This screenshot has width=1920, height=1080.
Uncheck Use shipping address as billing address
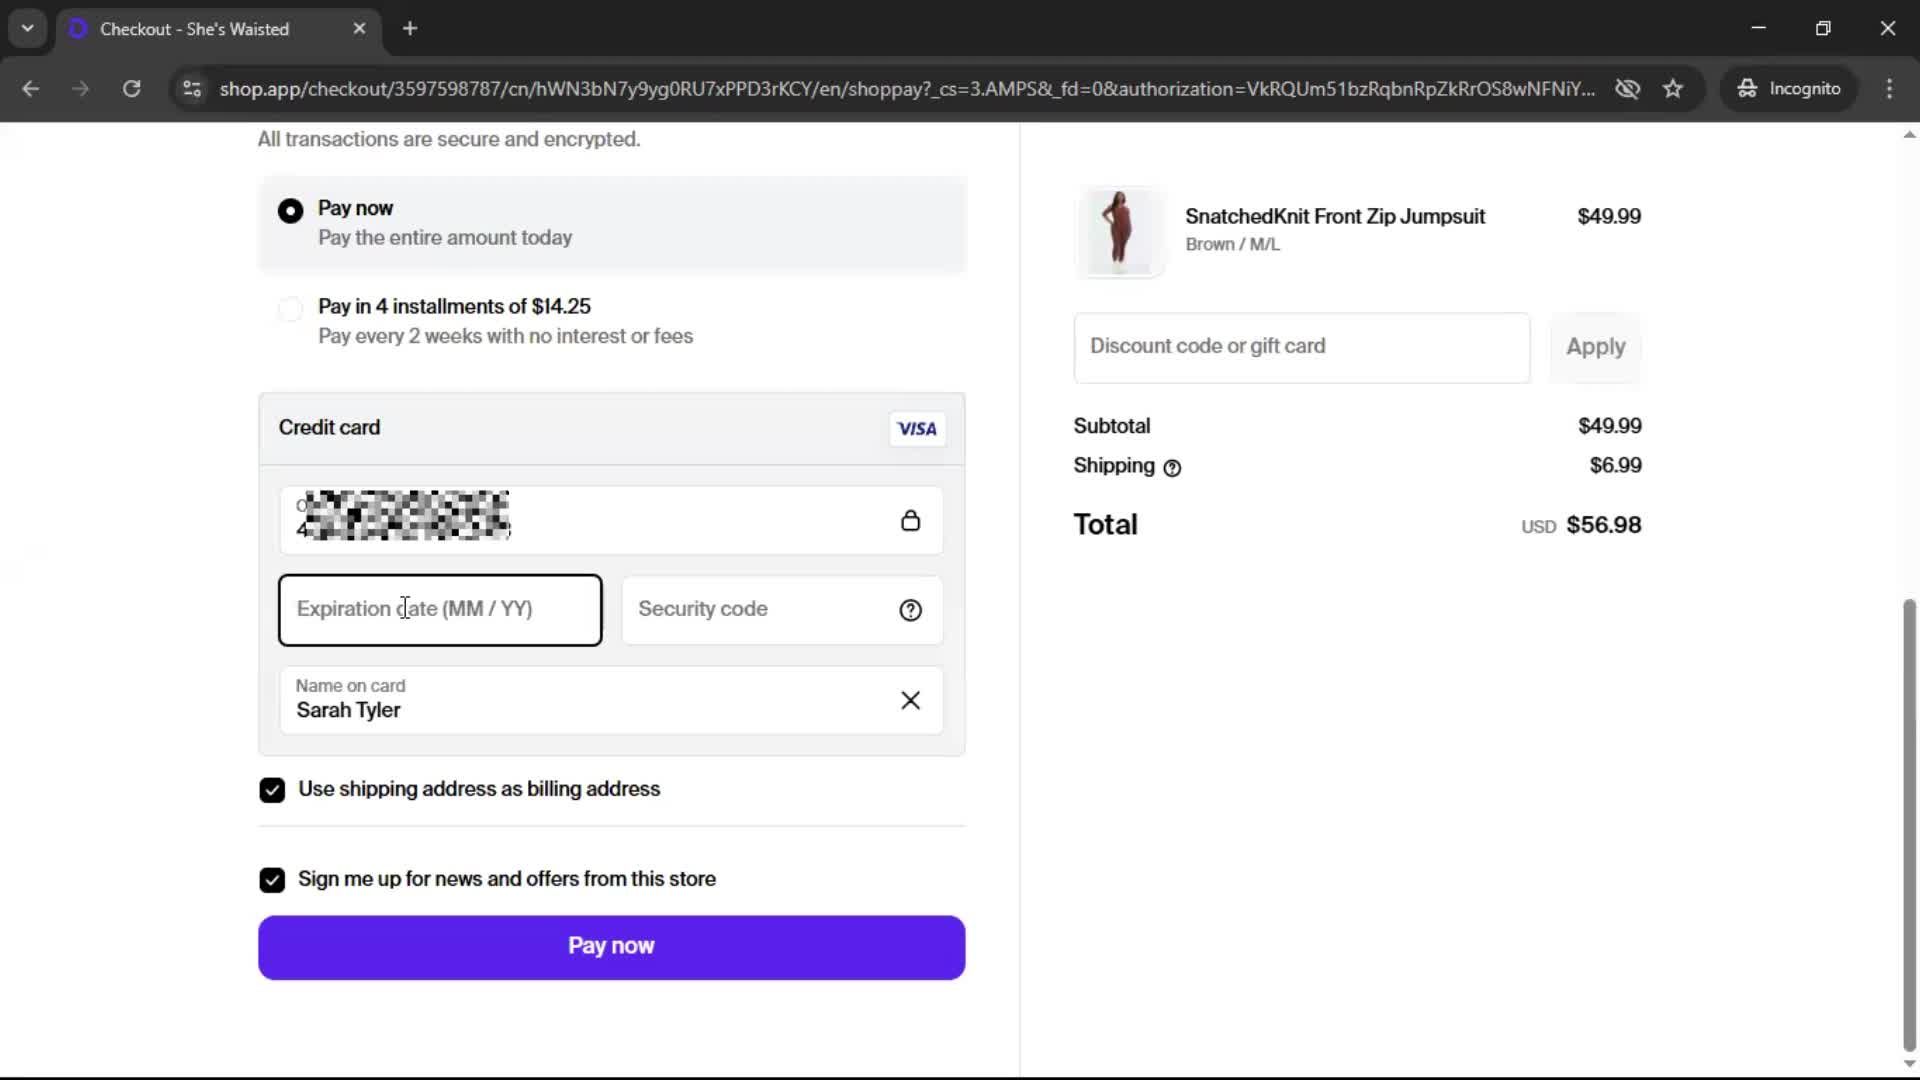coord(272,790)
